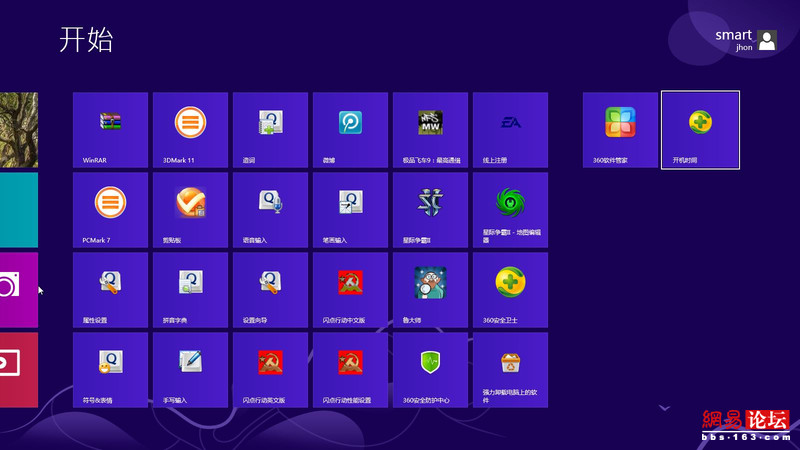Open 360安全防护中心 green shield tile
The image size is (800, 450).
[x=430, y=370]
